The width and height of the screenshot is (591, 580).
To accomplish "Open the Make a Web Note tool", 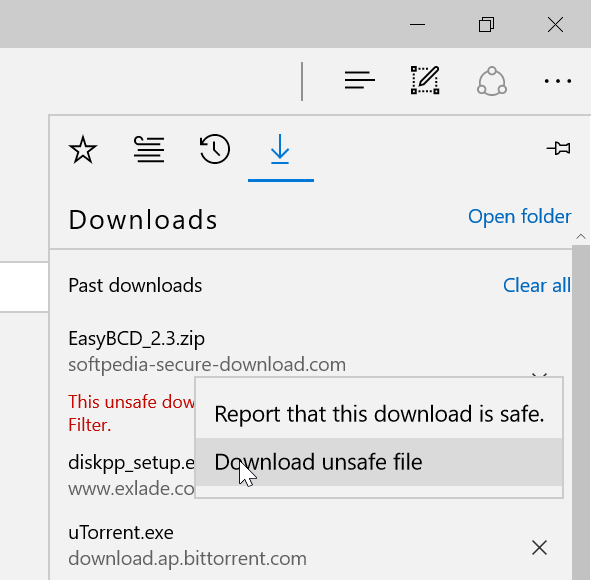I will 425,80.
